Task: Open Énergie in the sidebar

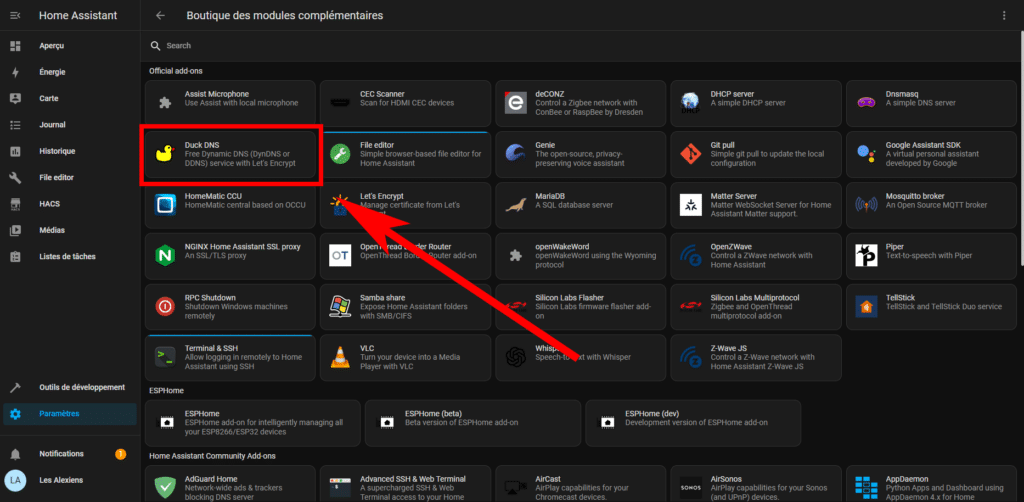Action: pos(70,72)
